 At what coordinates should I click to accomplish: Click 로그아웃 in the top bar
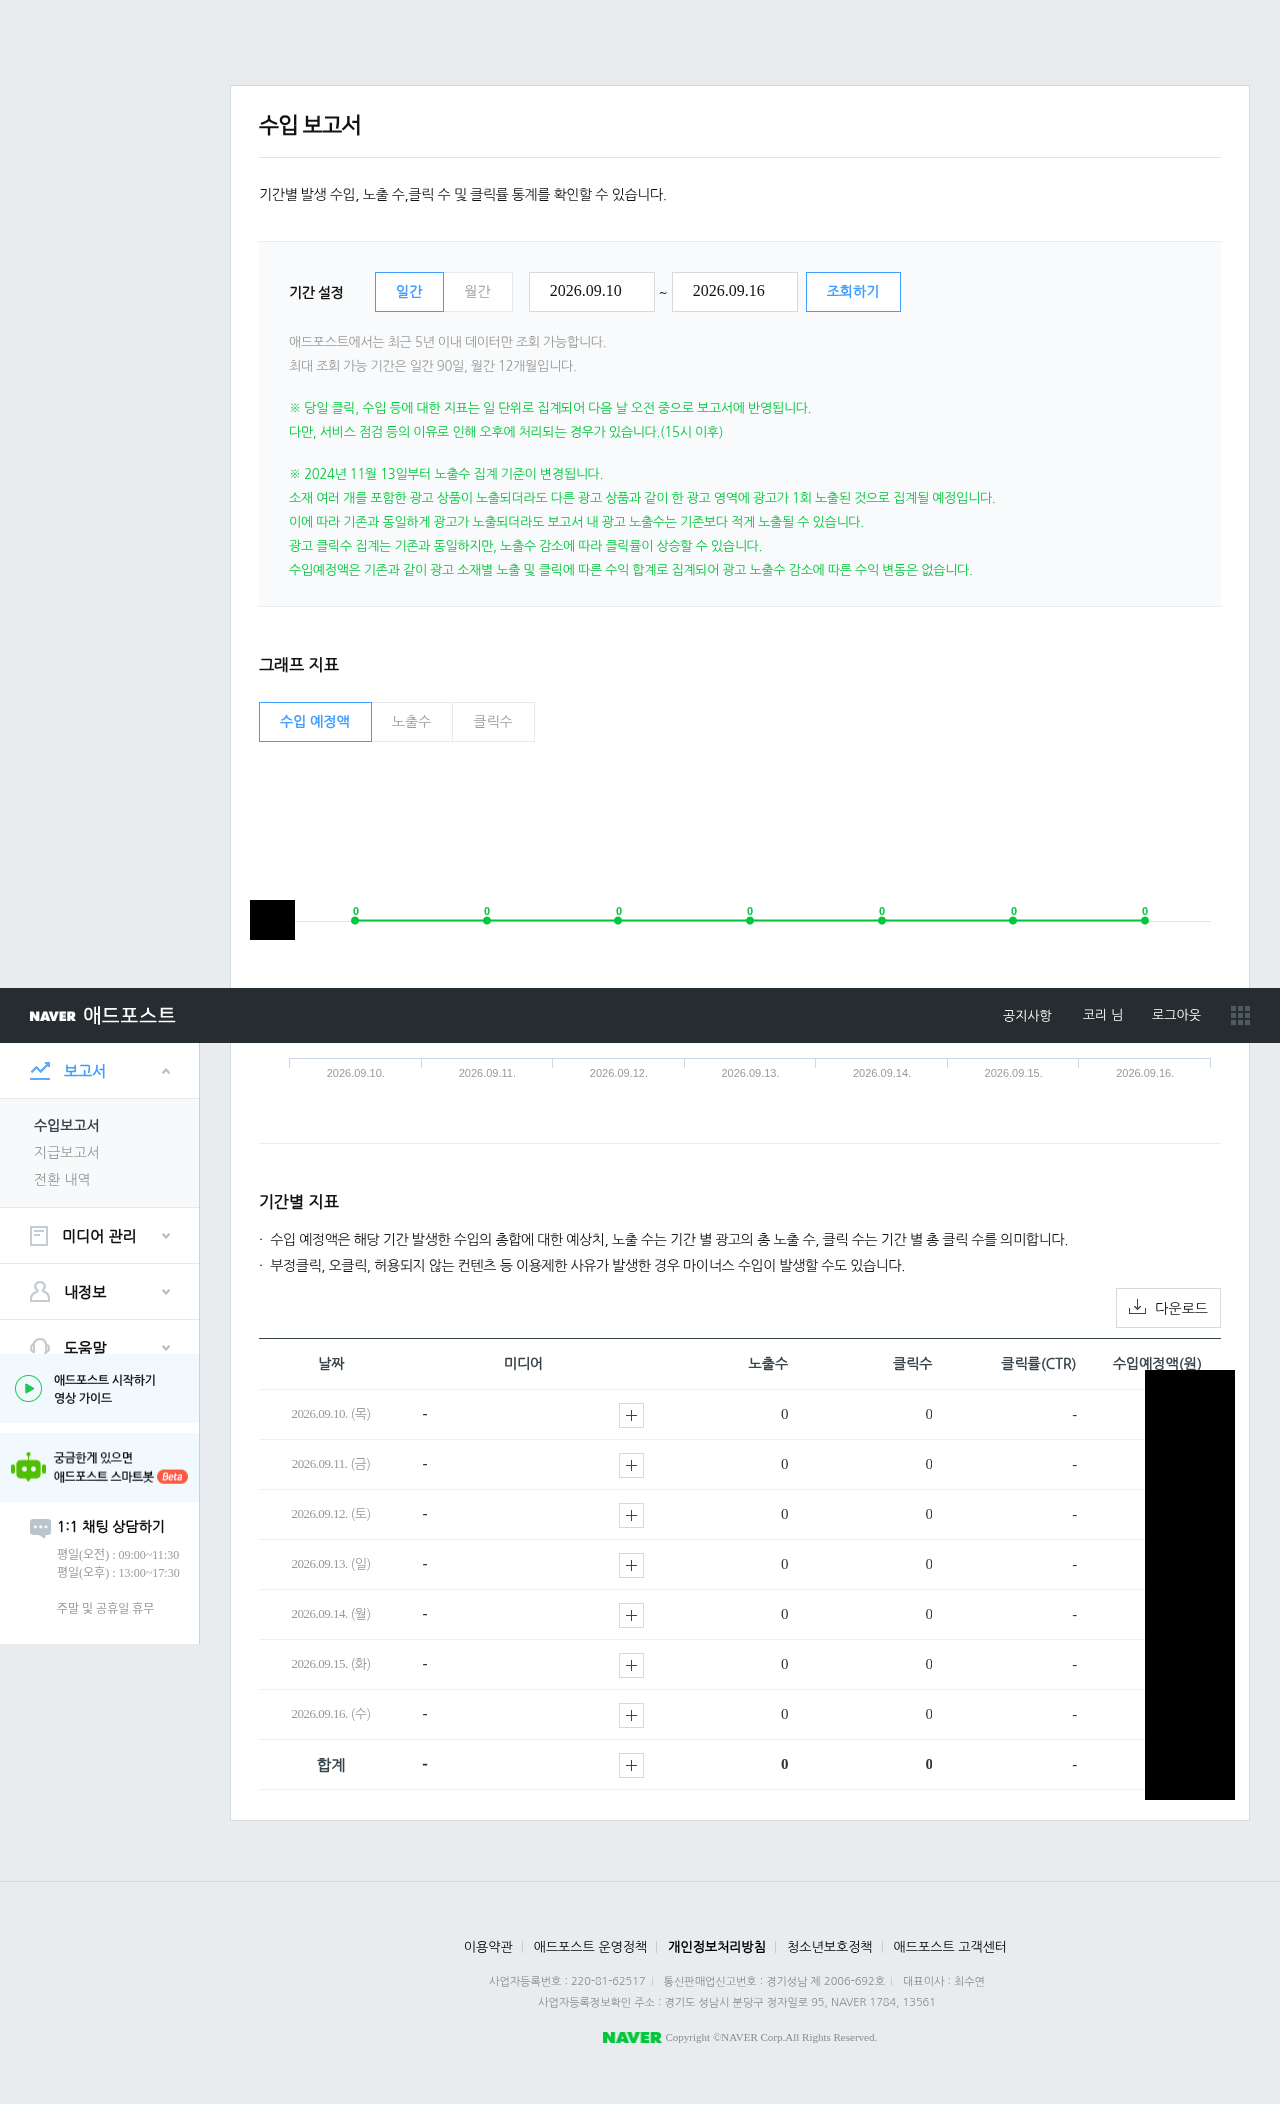[x=1176, y=1015]
